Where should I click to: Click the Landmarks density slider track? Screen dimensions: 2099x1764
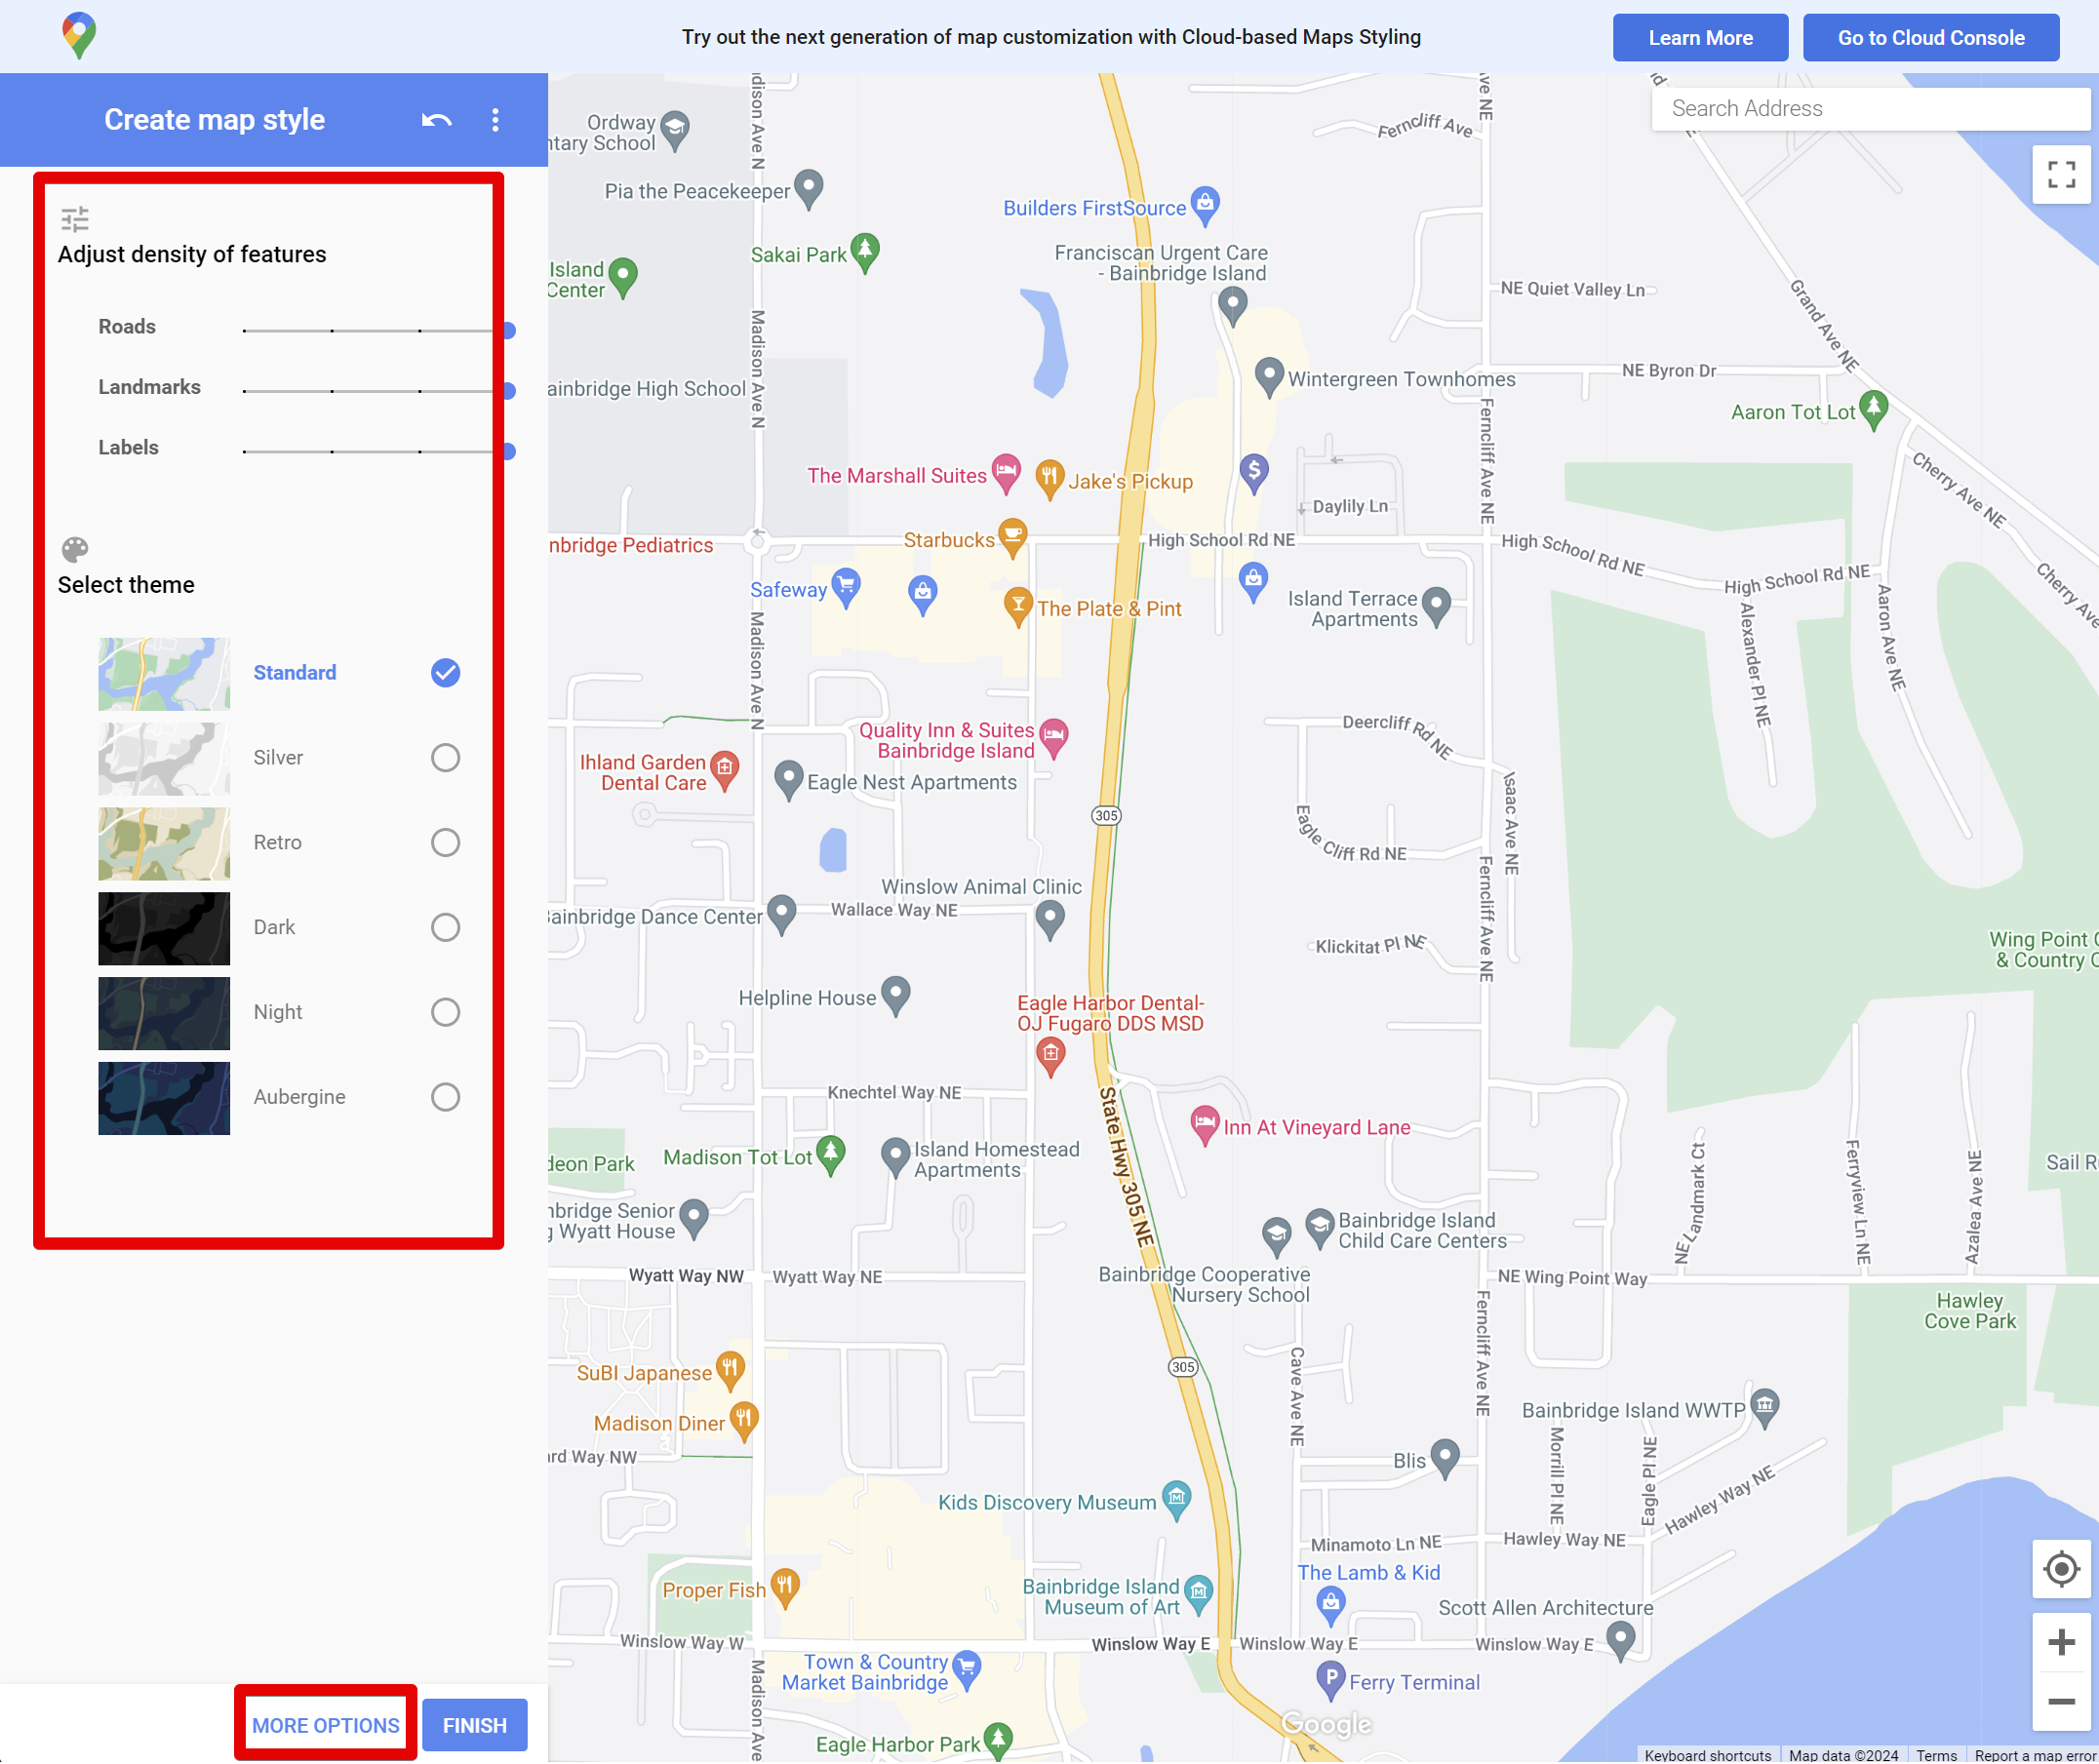pyautogui.click(x=377, y=391)
